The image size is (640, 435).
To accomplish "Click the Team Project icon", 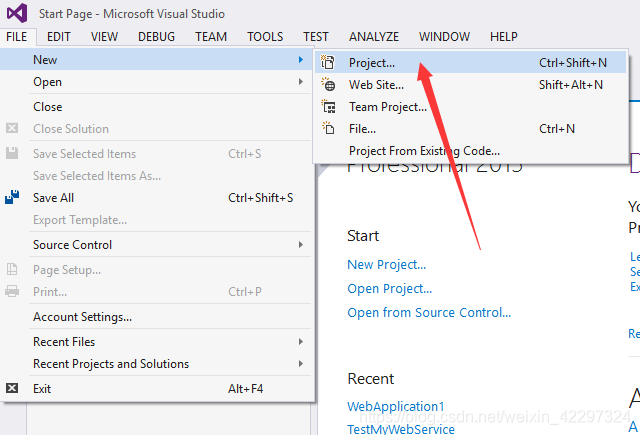I will point(328,107).
